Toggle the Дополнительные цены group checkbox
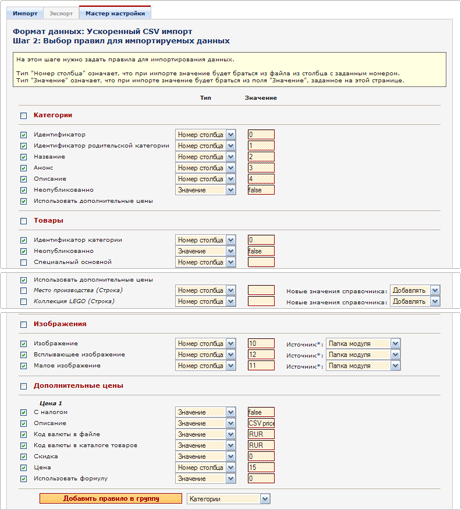Viewport: 461px width, 510px height. (23, 386)
